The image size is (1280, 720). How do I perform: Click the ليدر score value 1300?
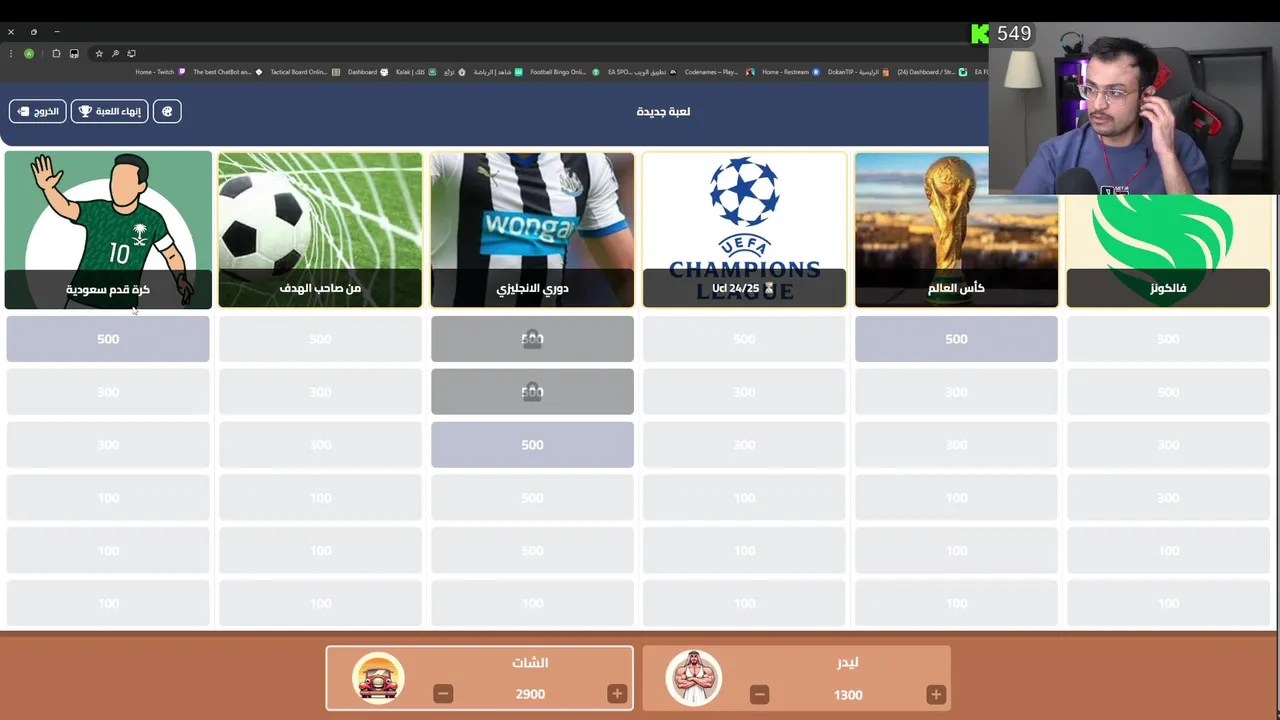coord(848,695)
